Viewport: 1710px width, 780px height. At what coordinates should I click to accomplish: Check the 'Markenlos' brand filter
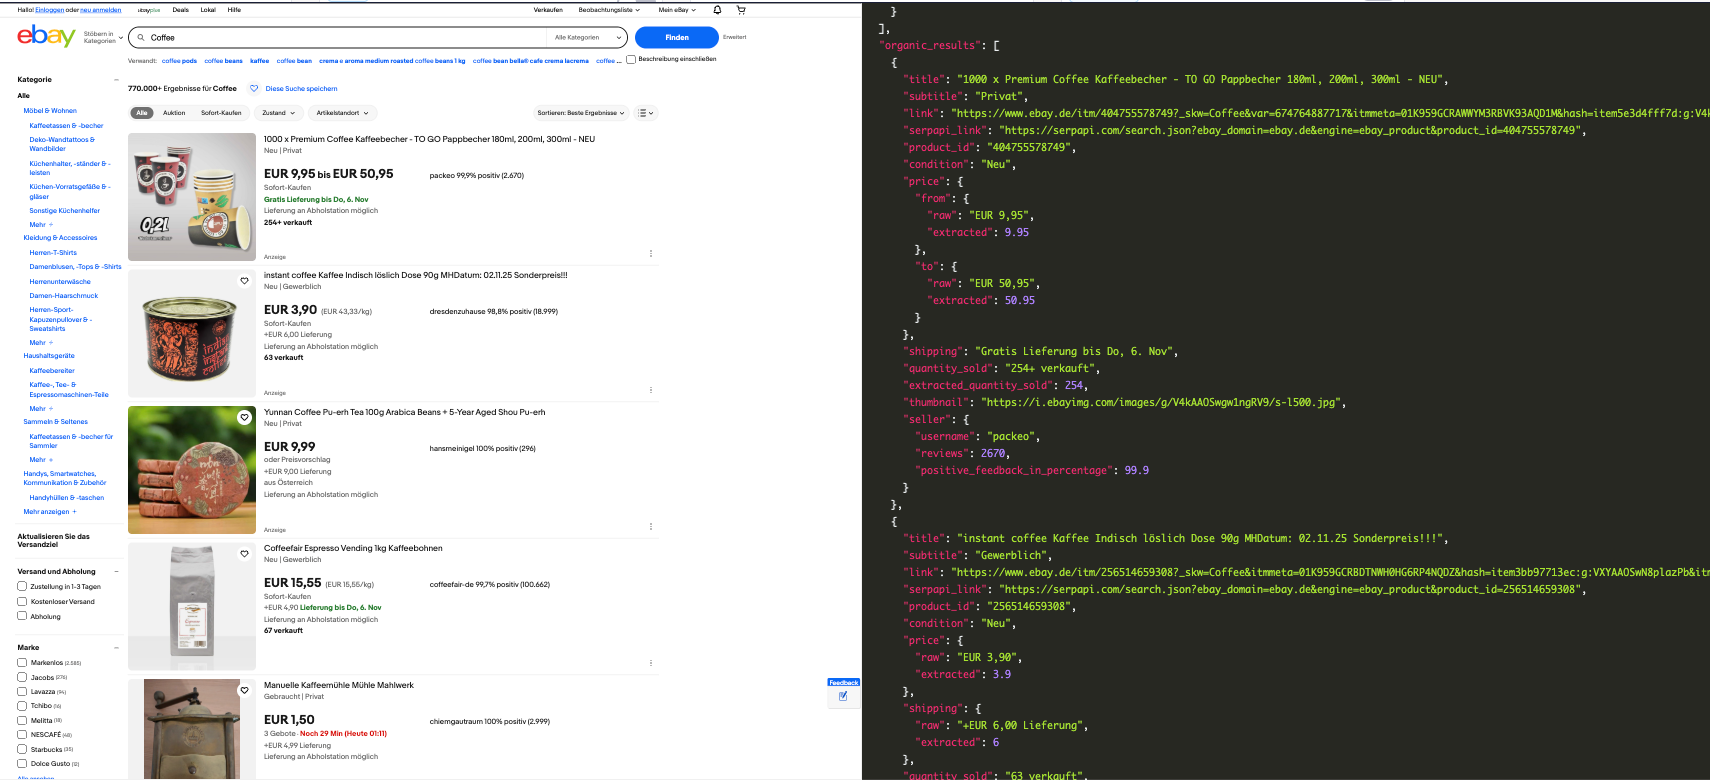point(22,662)
